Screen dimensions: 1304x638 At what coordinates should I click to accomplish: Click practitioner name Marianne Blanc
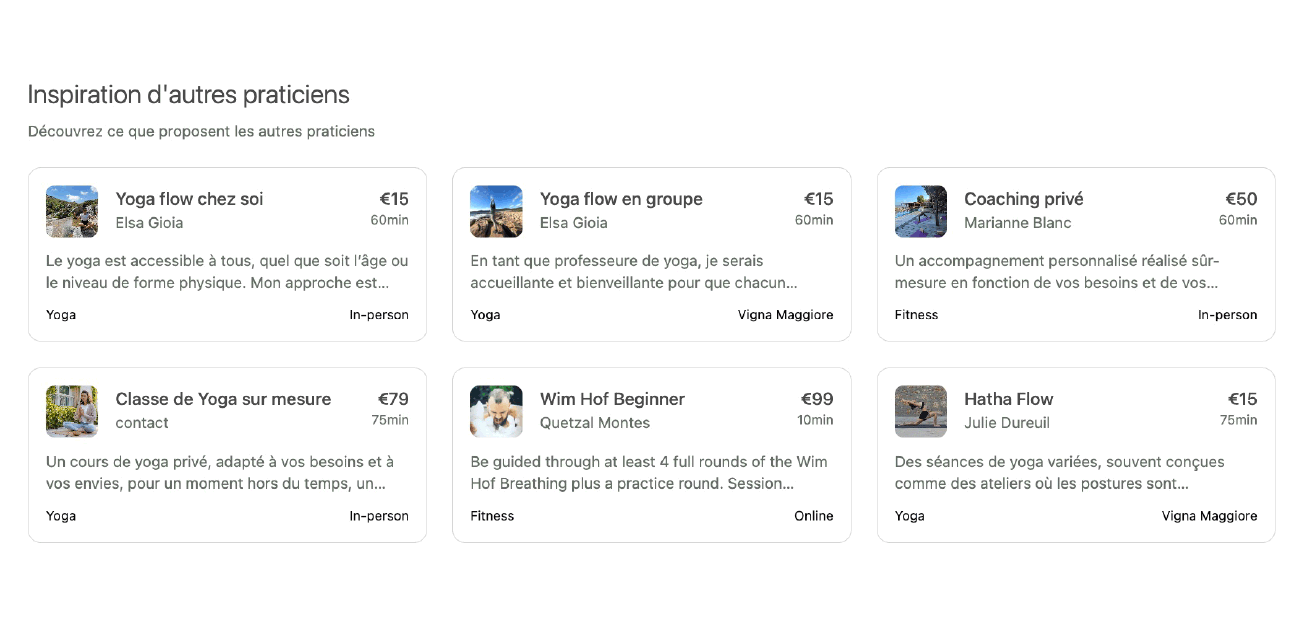[x=1017, y=223]
